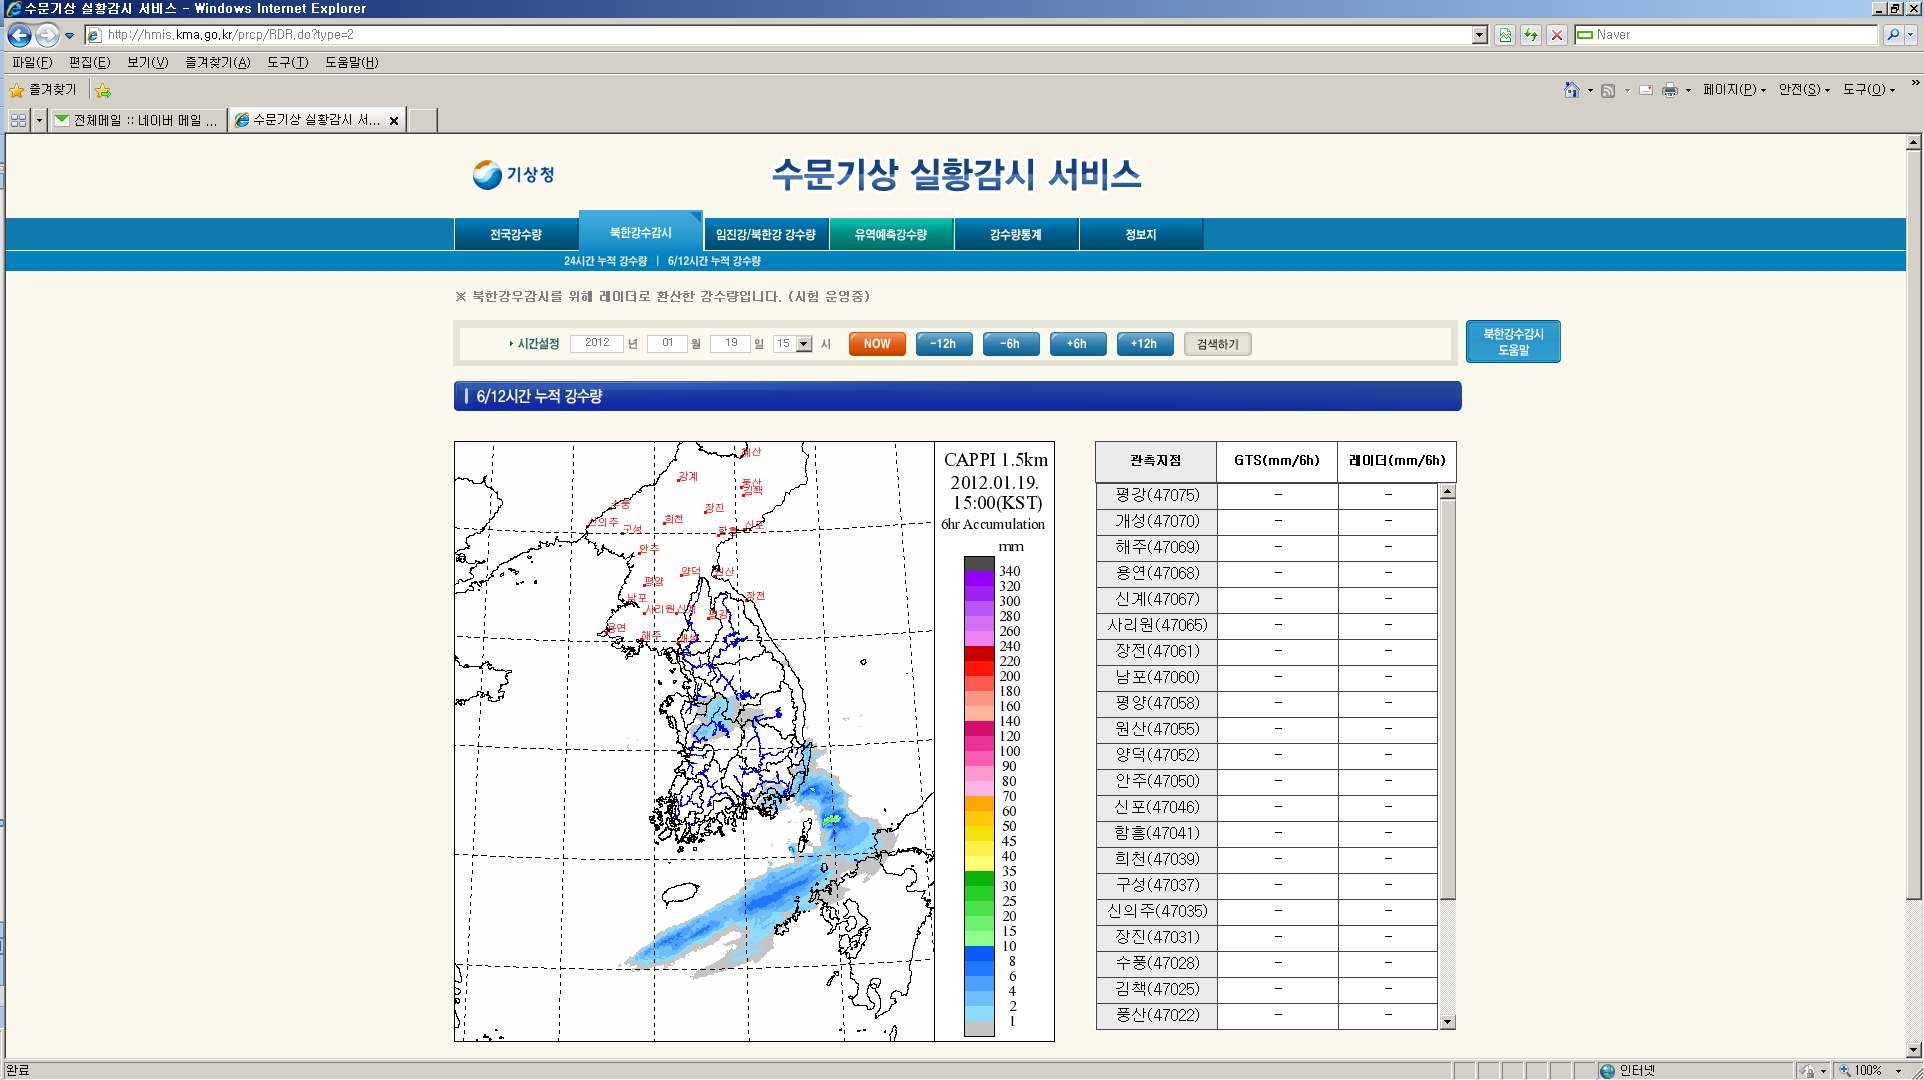
Task: Click the Naver search box
Action: (1726, 35)
